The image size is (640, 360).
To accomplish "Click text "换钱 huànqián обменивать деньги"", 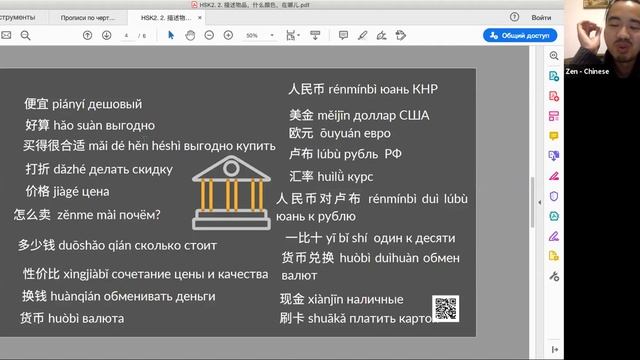I will 118,296.
